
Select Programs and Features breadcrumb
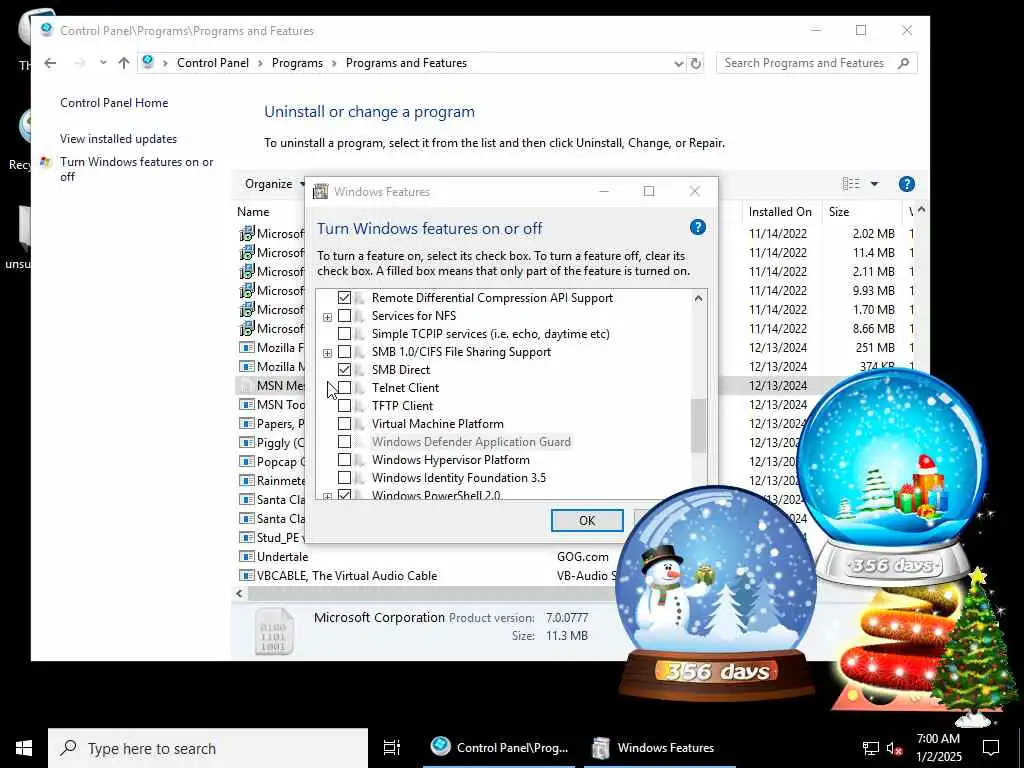point(406,63)
